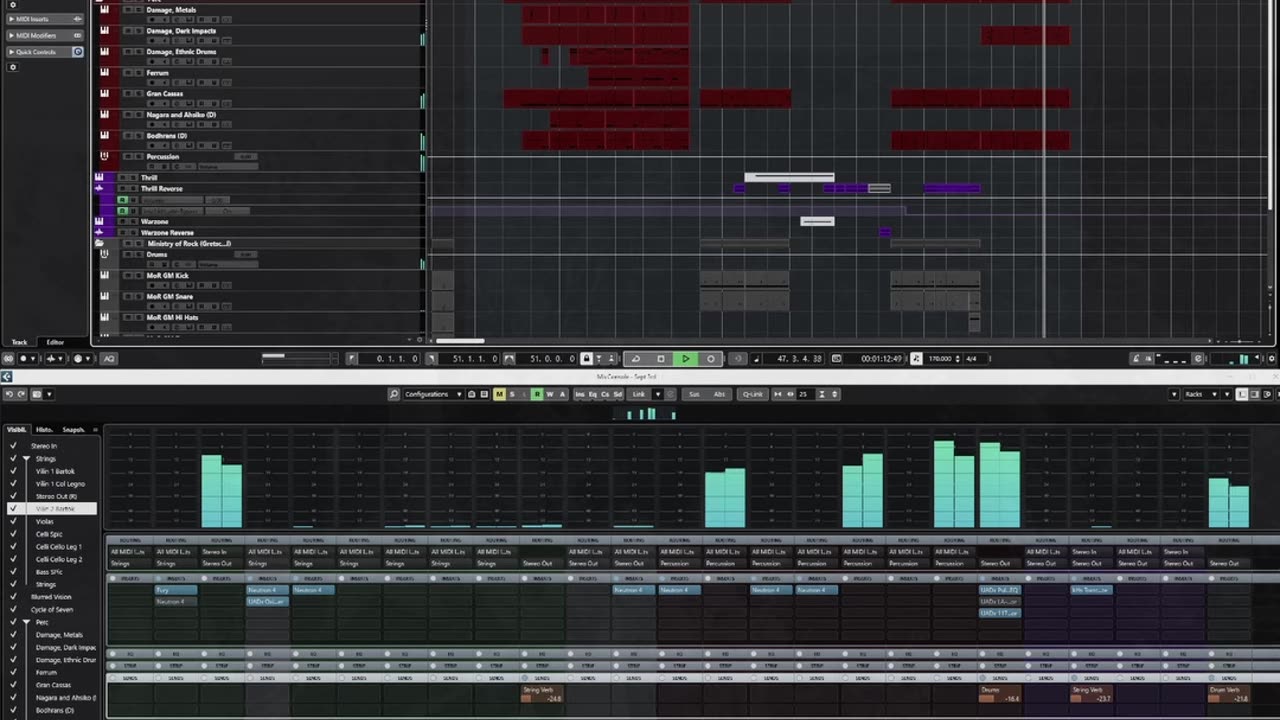Open the MixConsole undo arrow icon

click(7, 394)
